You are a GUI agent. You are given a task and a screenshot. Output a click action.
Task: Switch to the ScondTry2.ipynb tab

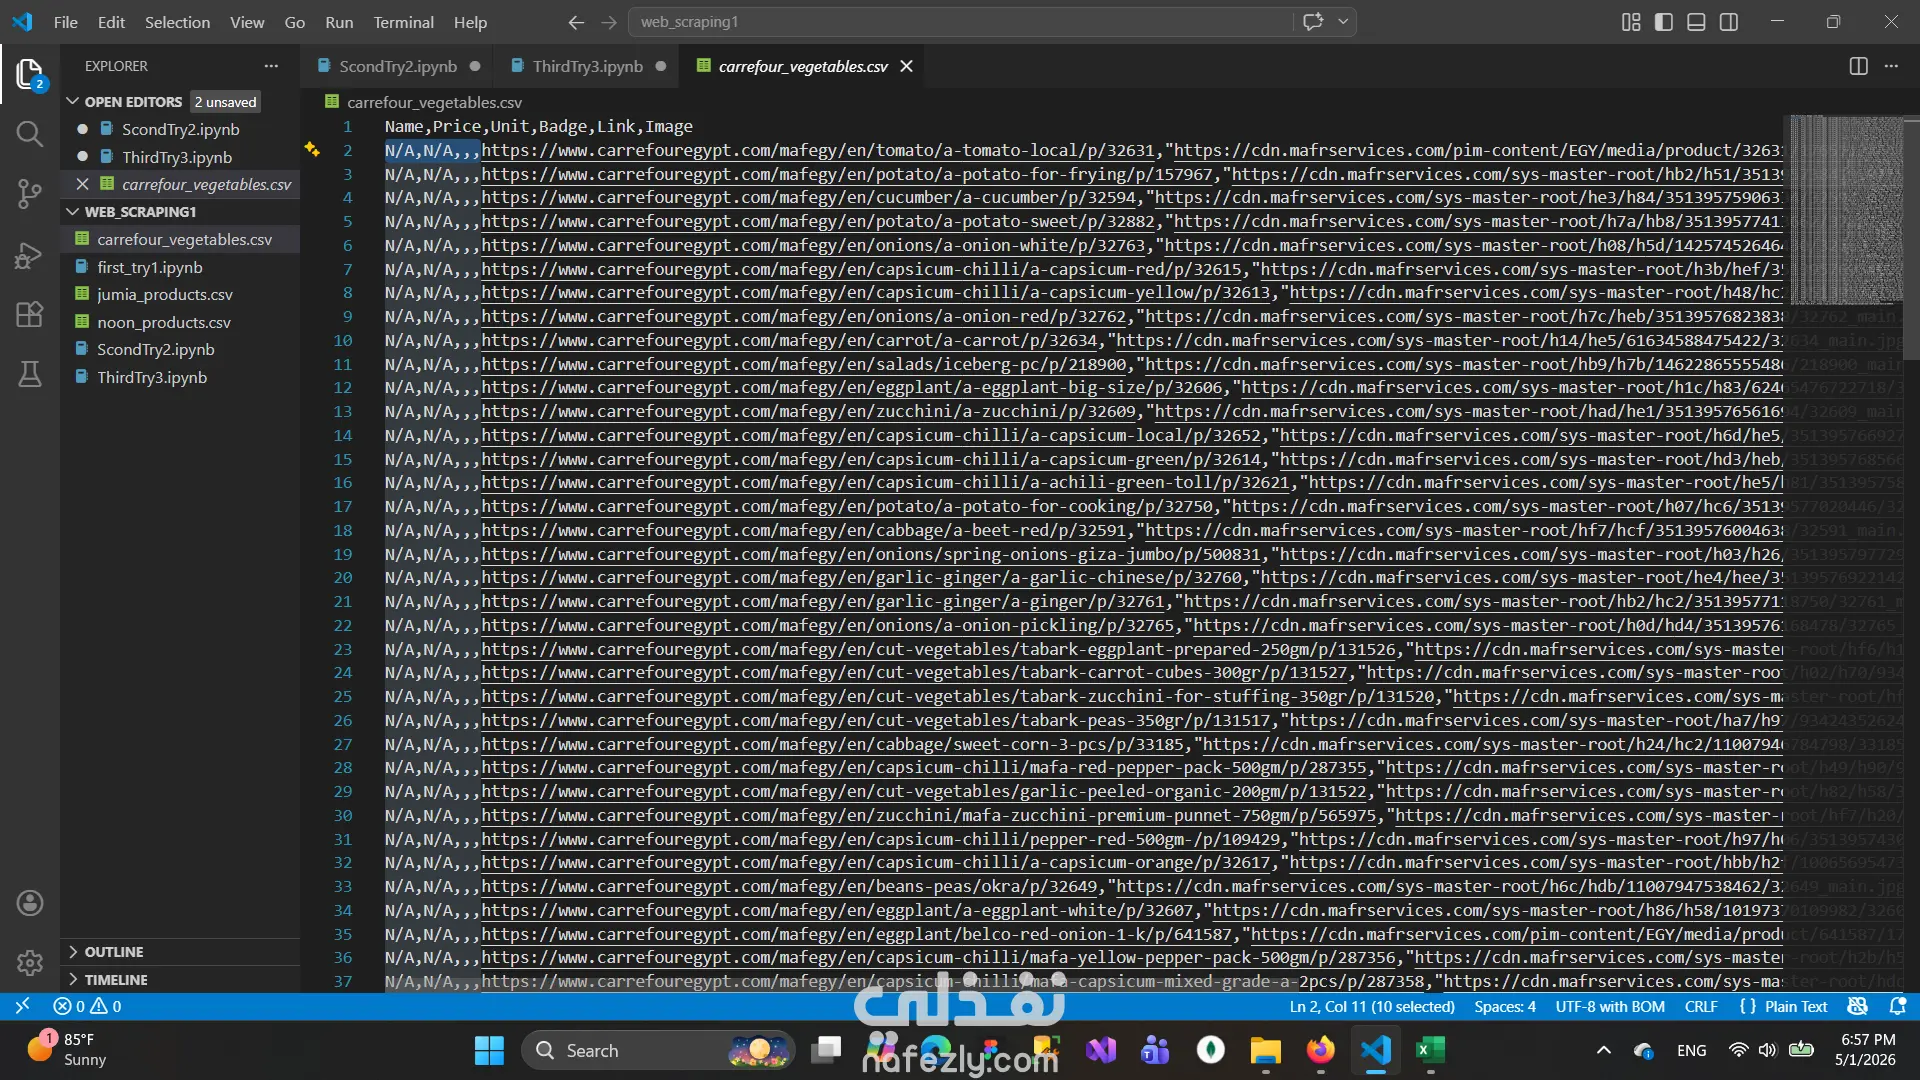pos(398,66)
